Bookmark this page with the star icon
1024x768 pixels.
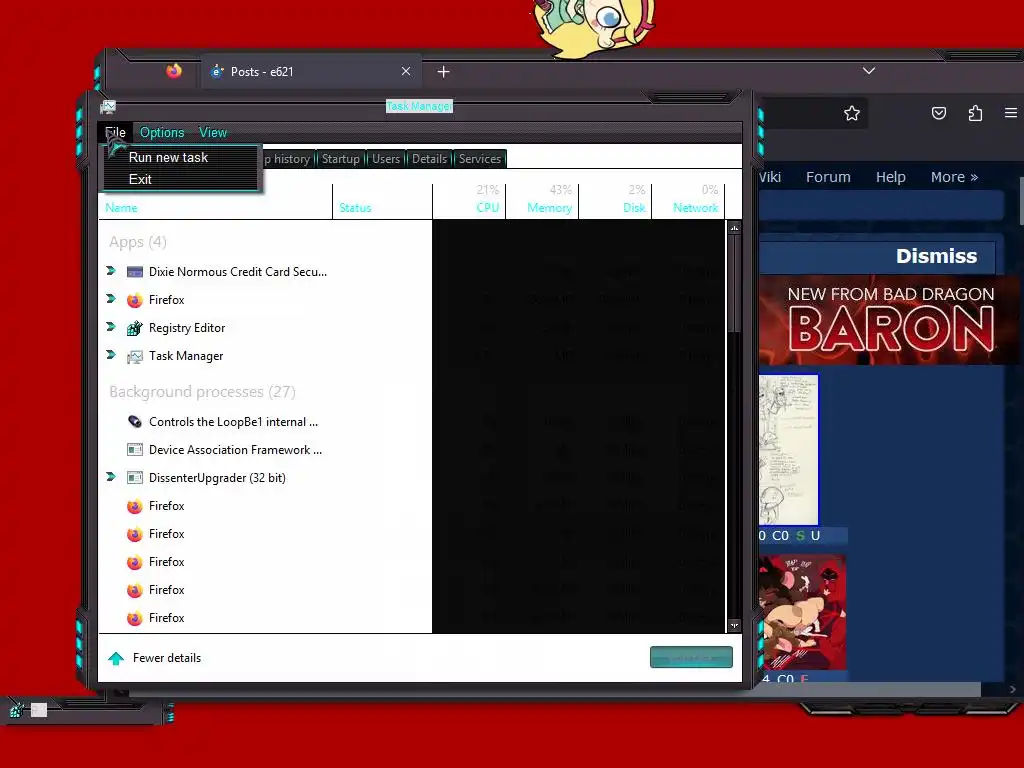coord(852,114)
